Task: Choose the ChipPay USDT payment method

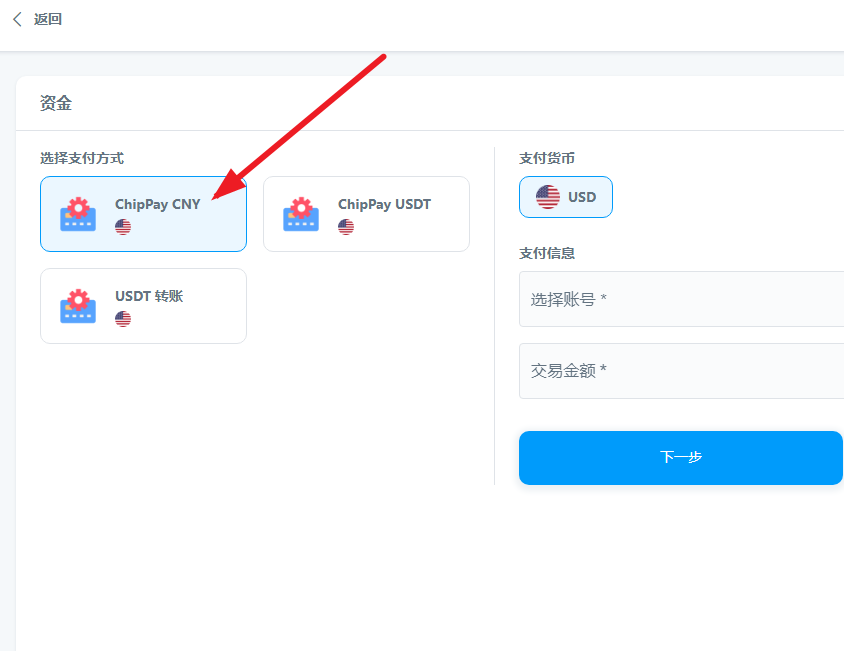Action: pos(384,204)
